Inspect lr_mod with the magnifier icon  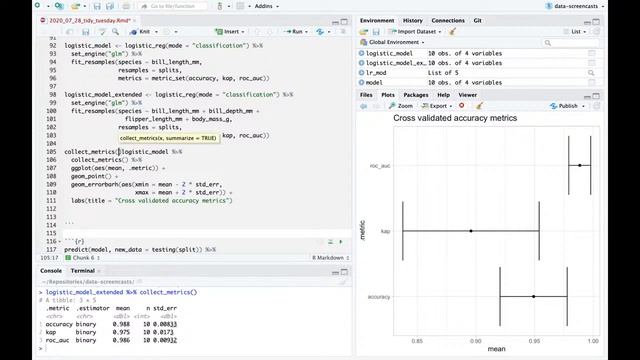[x=591, y=73]
